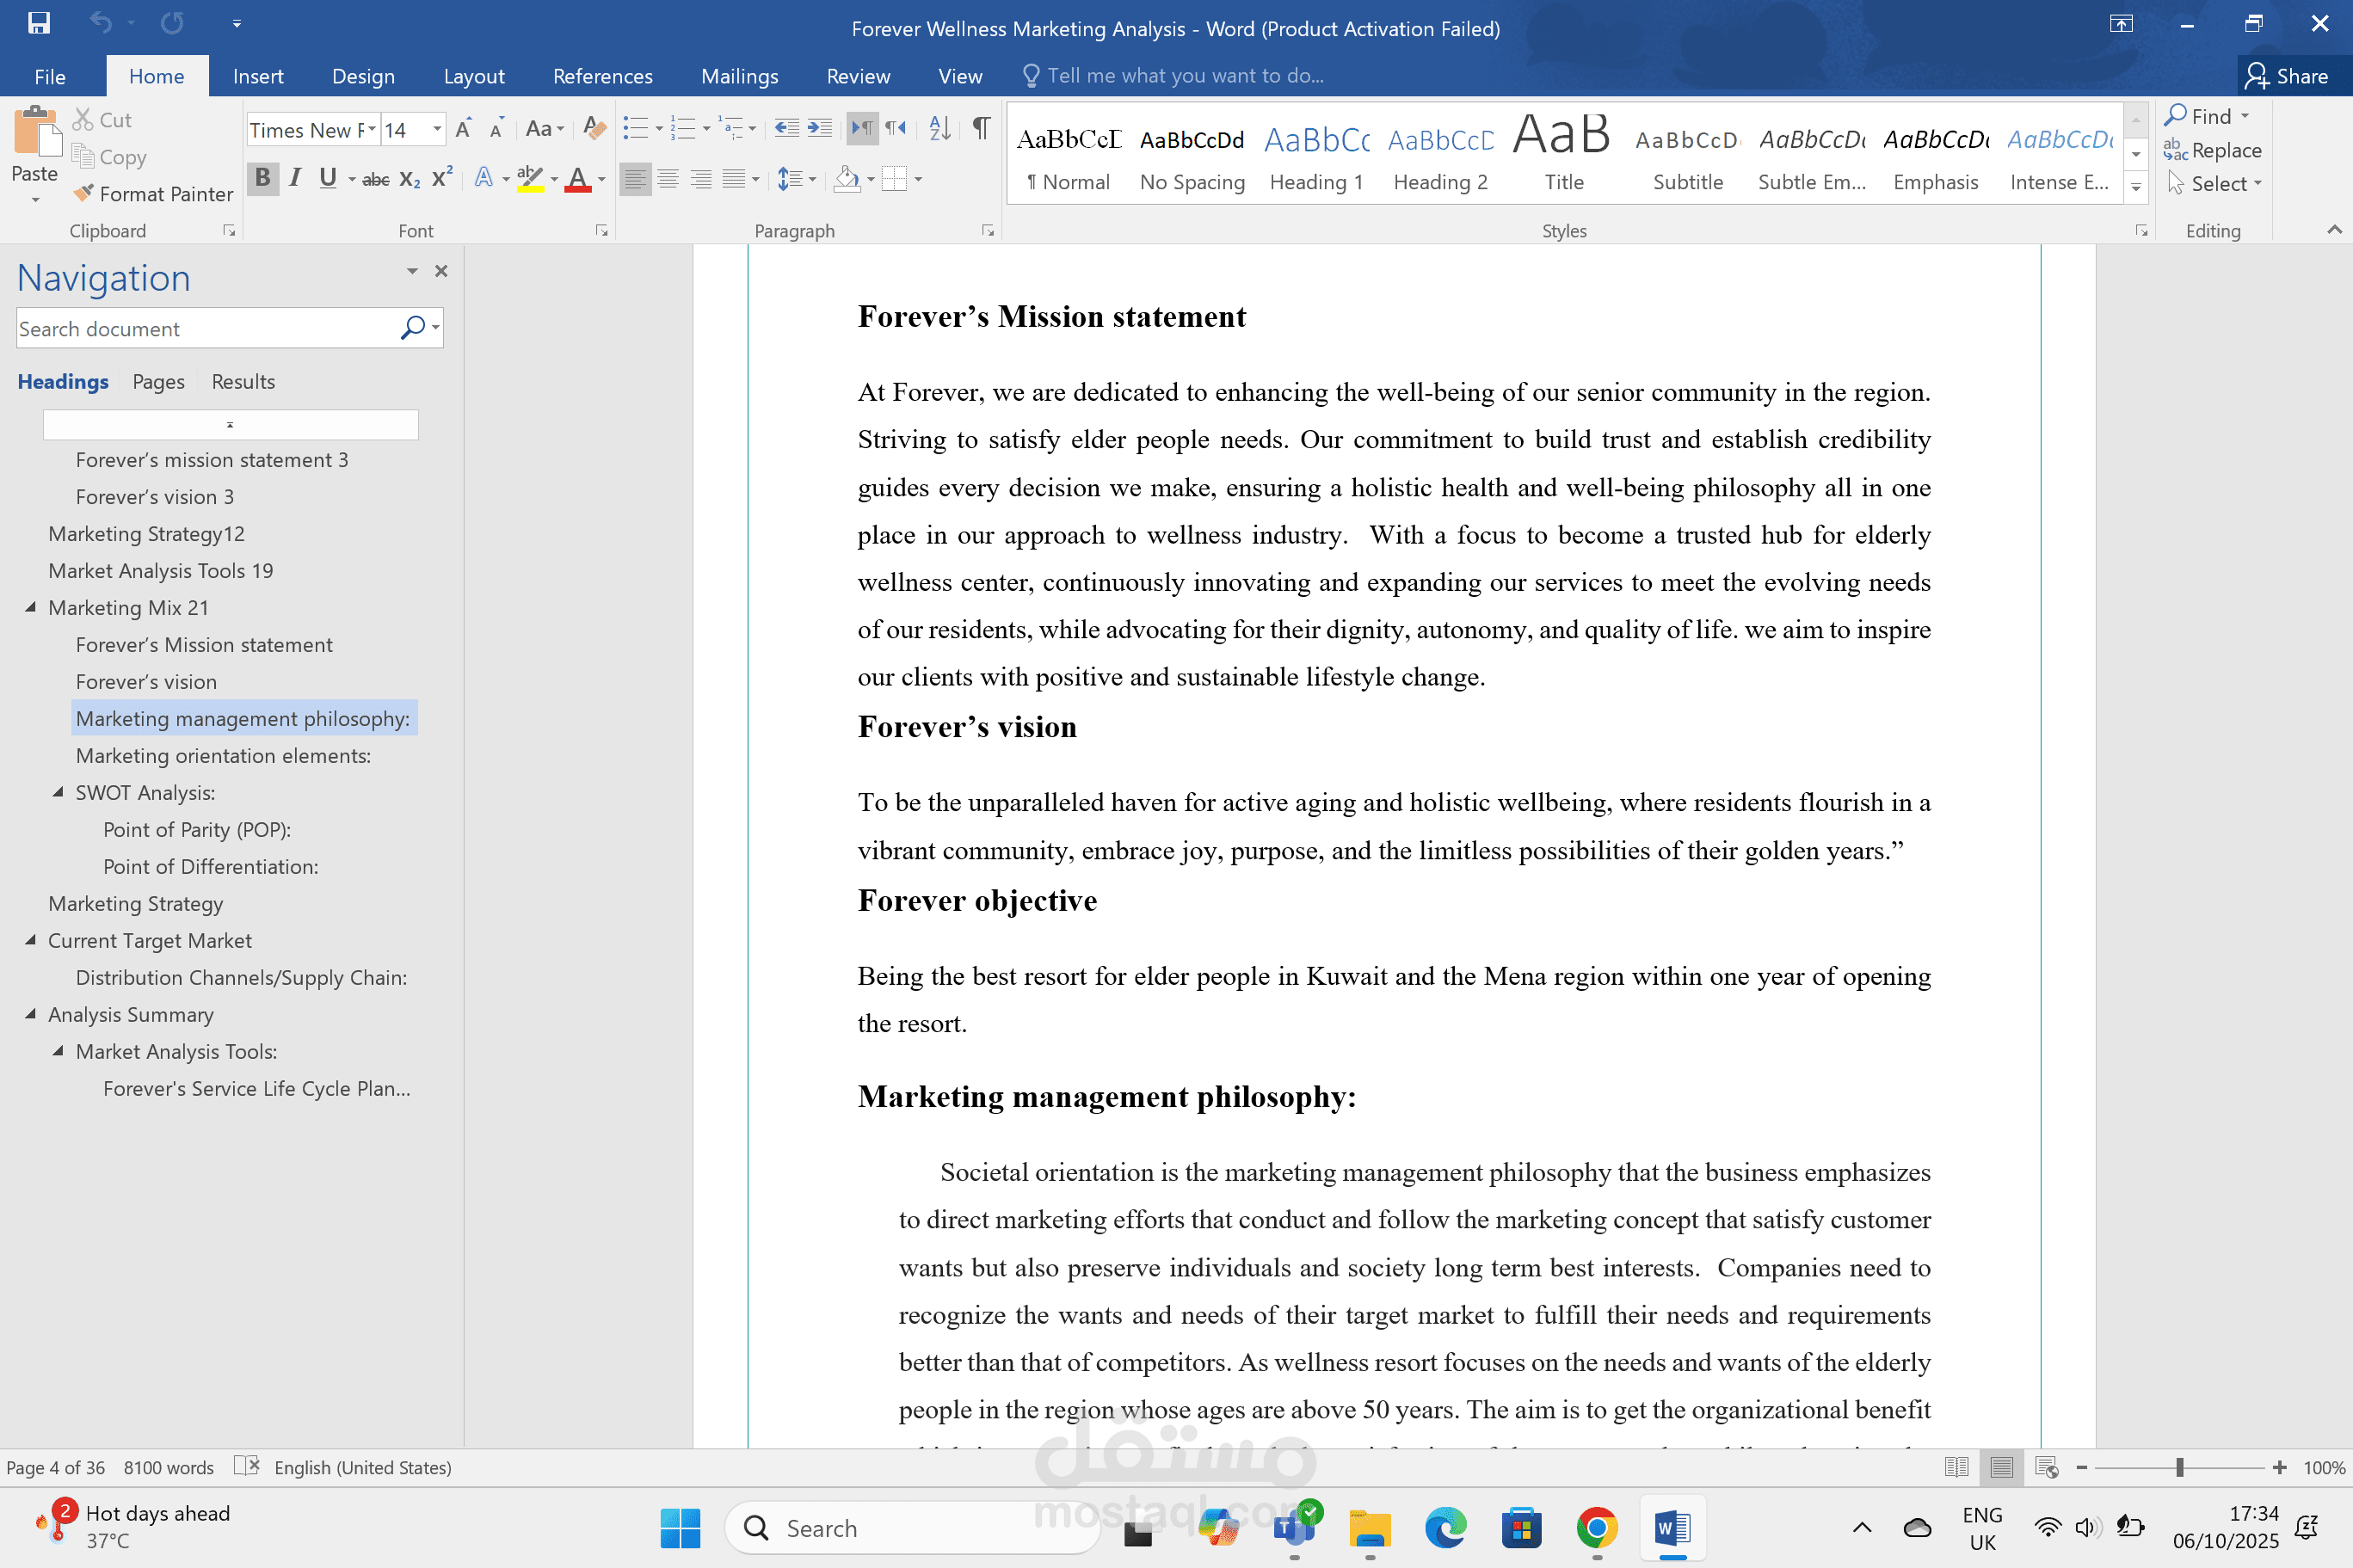Open the References ribbon tab

tap(602, 76)
